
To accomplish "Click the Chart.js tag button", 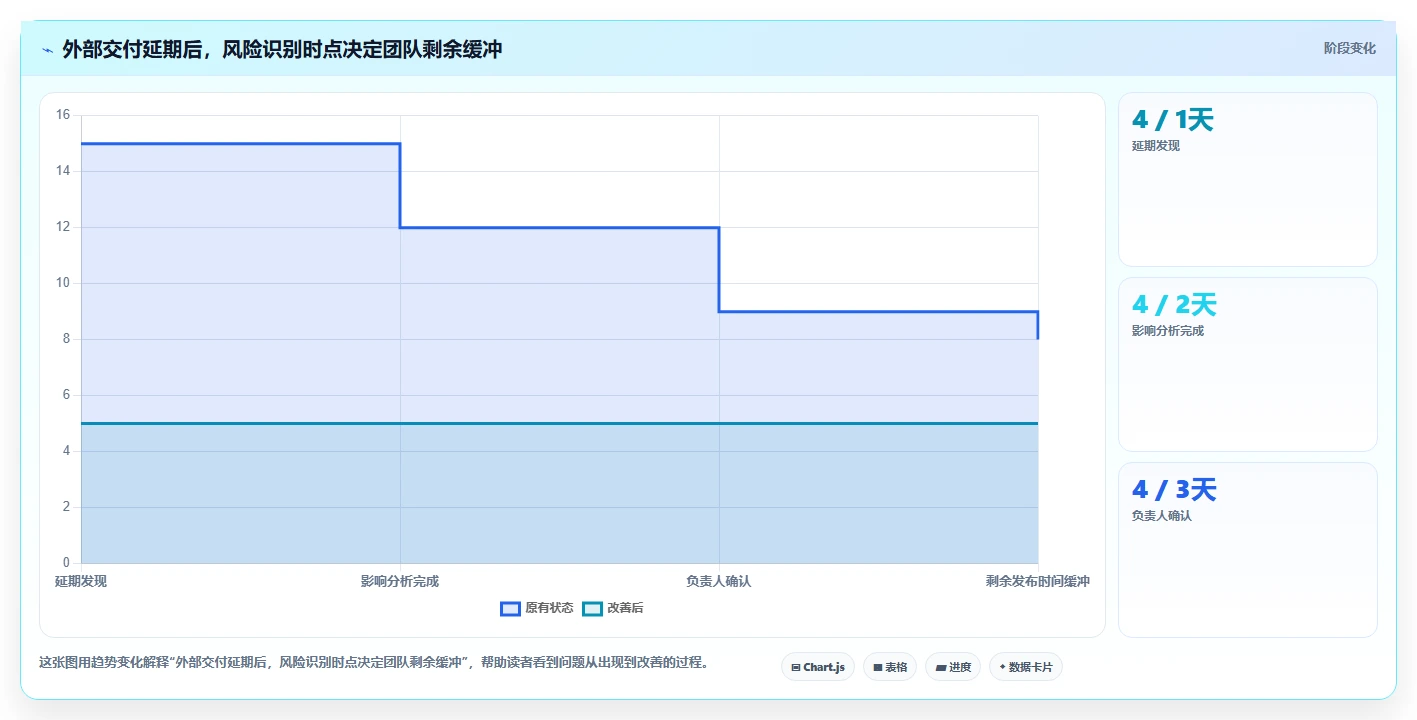I will click(818, 667).
